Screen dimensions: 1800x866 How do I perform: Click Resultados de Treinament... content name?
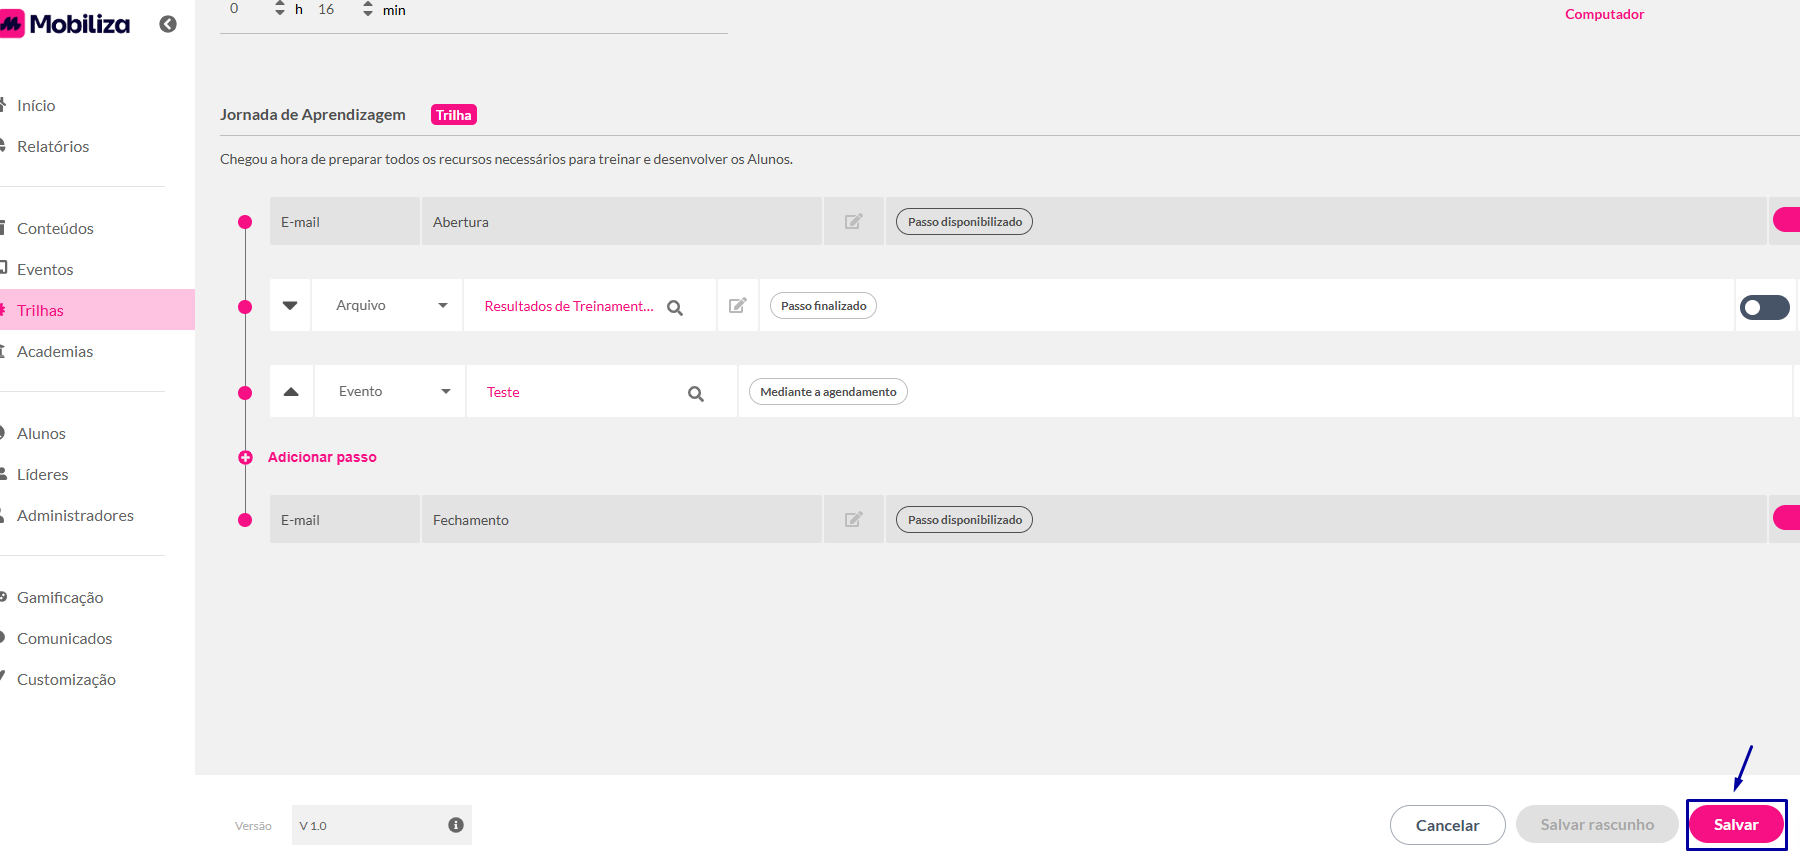pos(569,306)
